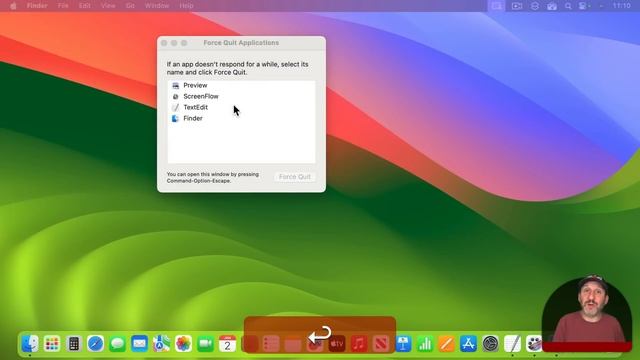Open the Go menu

tap(130, 6)
